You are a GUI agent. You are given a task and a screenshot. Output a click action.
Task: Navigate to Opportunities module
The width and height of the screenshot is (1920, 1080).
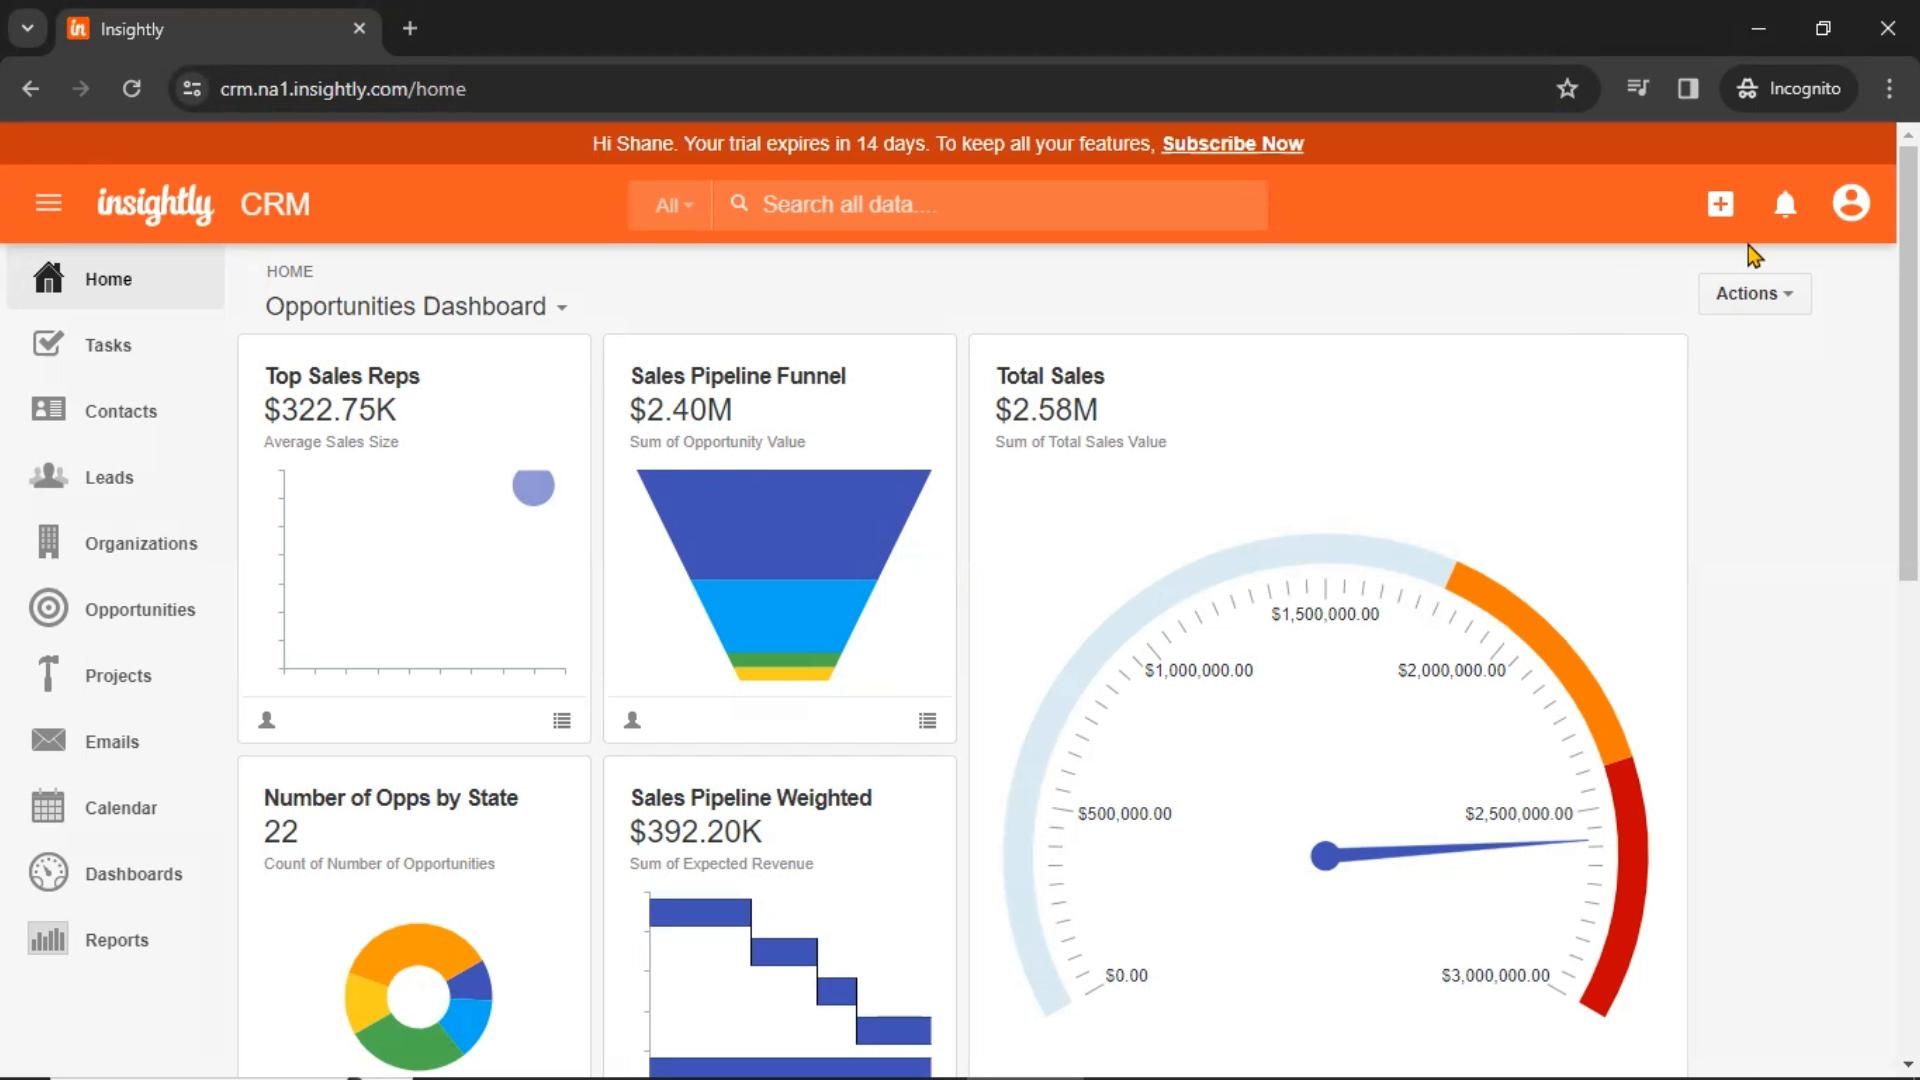(140, 609)
